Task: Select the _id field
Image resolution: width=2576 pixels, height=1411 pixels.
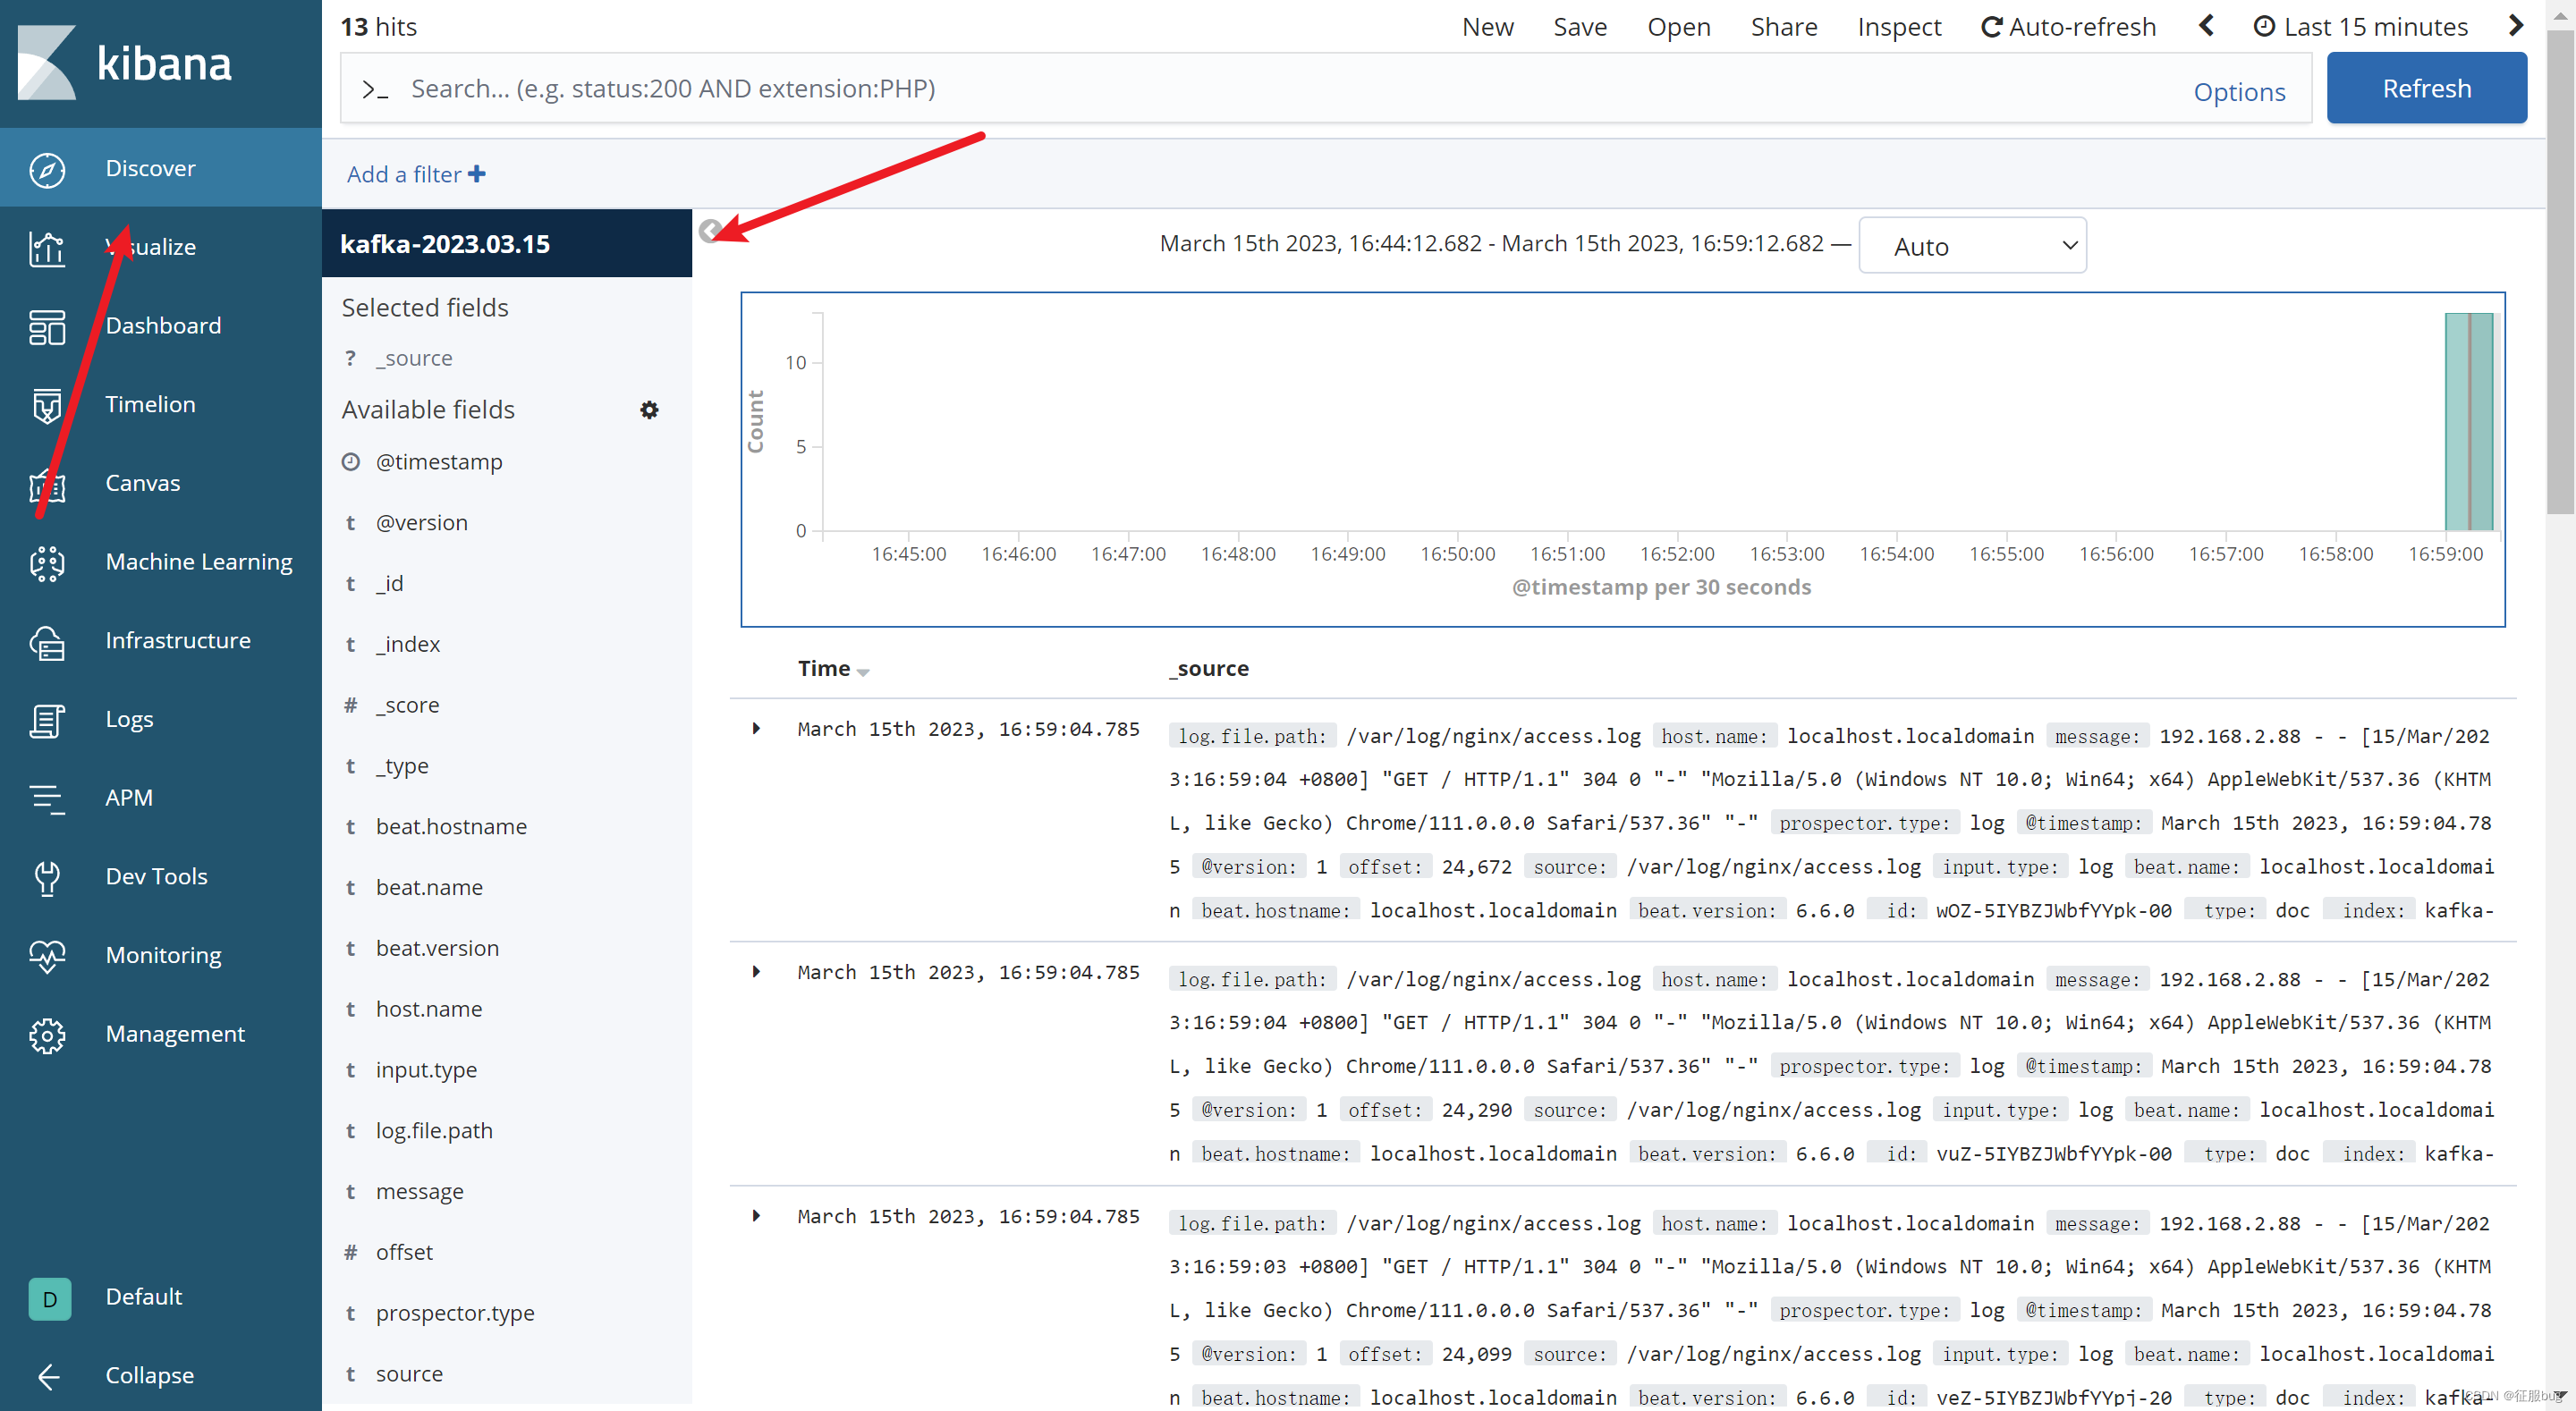Action: (x=390, y=584)
